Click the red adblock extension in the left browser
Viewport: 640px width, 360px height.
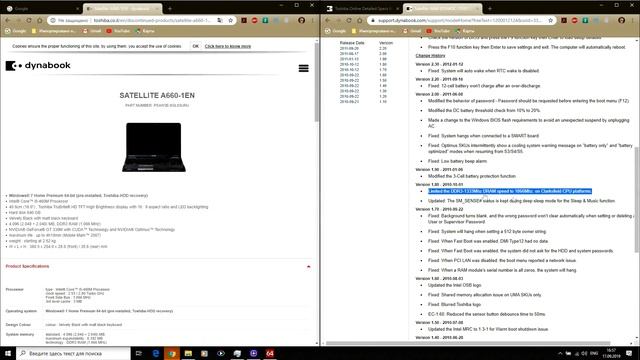(x=254, y=20)
